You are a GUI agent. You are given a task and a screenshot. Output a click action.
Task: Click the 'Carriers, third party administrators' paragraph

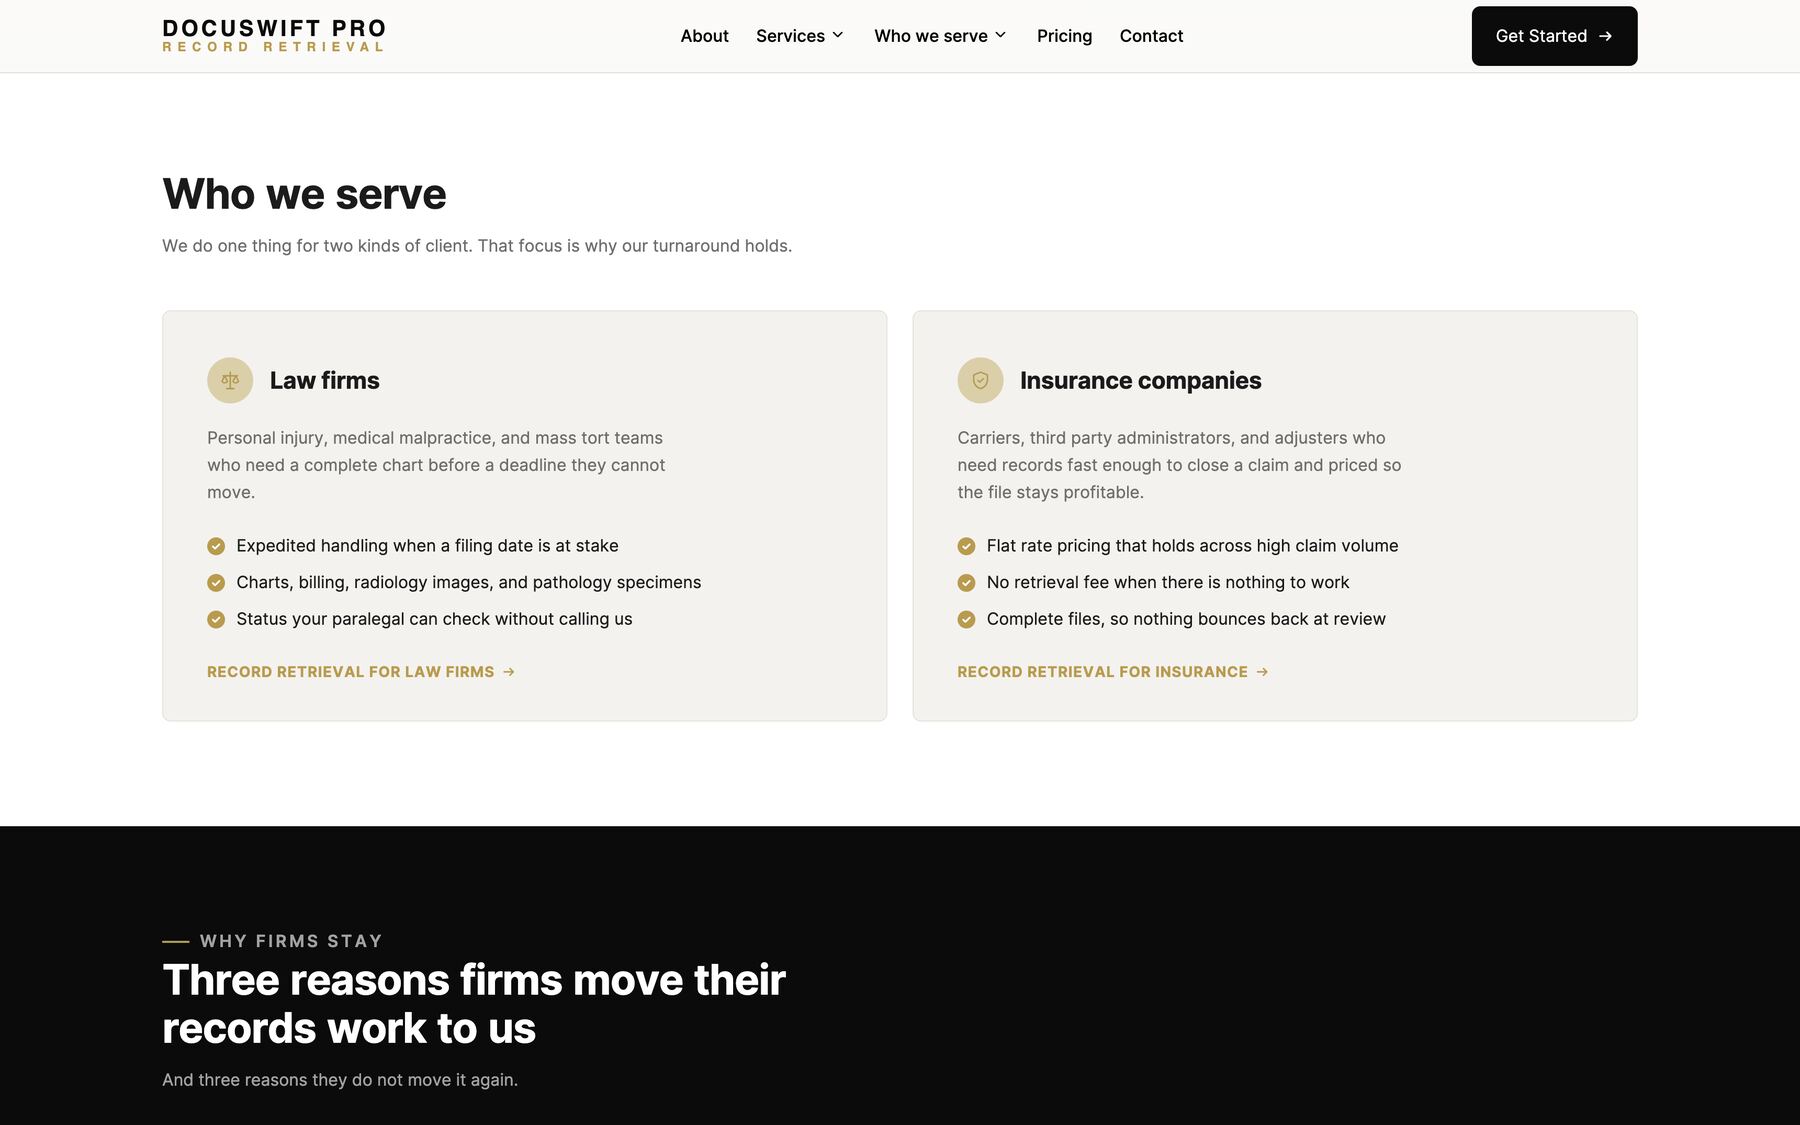[x=1179, y=465]
